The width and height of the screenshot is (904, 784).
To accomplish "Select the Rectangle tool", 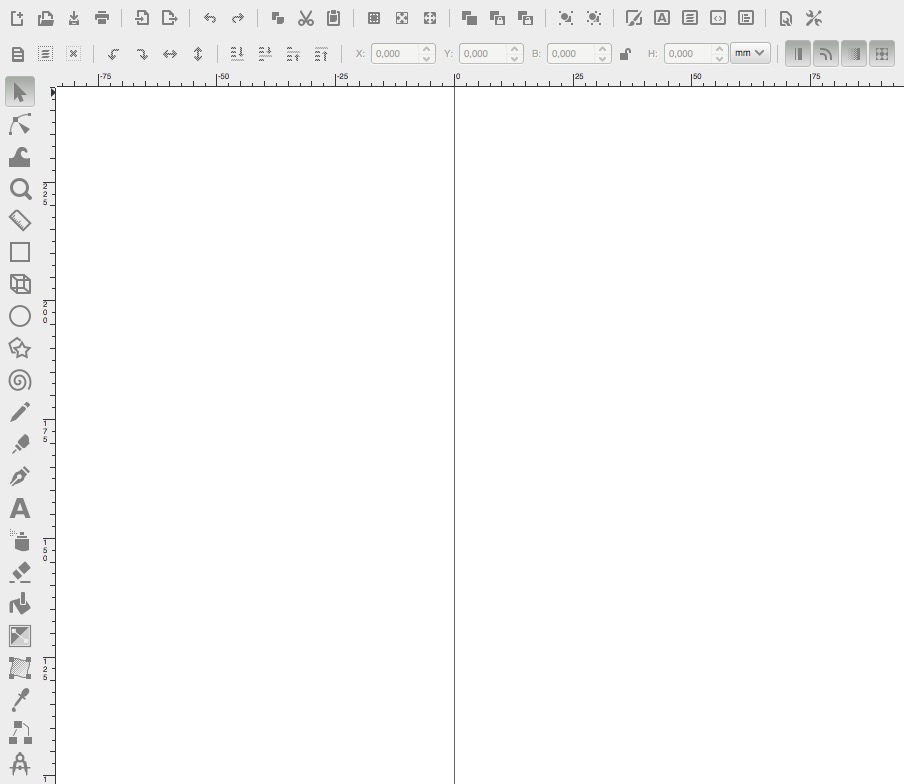I will pyautogui.click(x=20, y=252).
